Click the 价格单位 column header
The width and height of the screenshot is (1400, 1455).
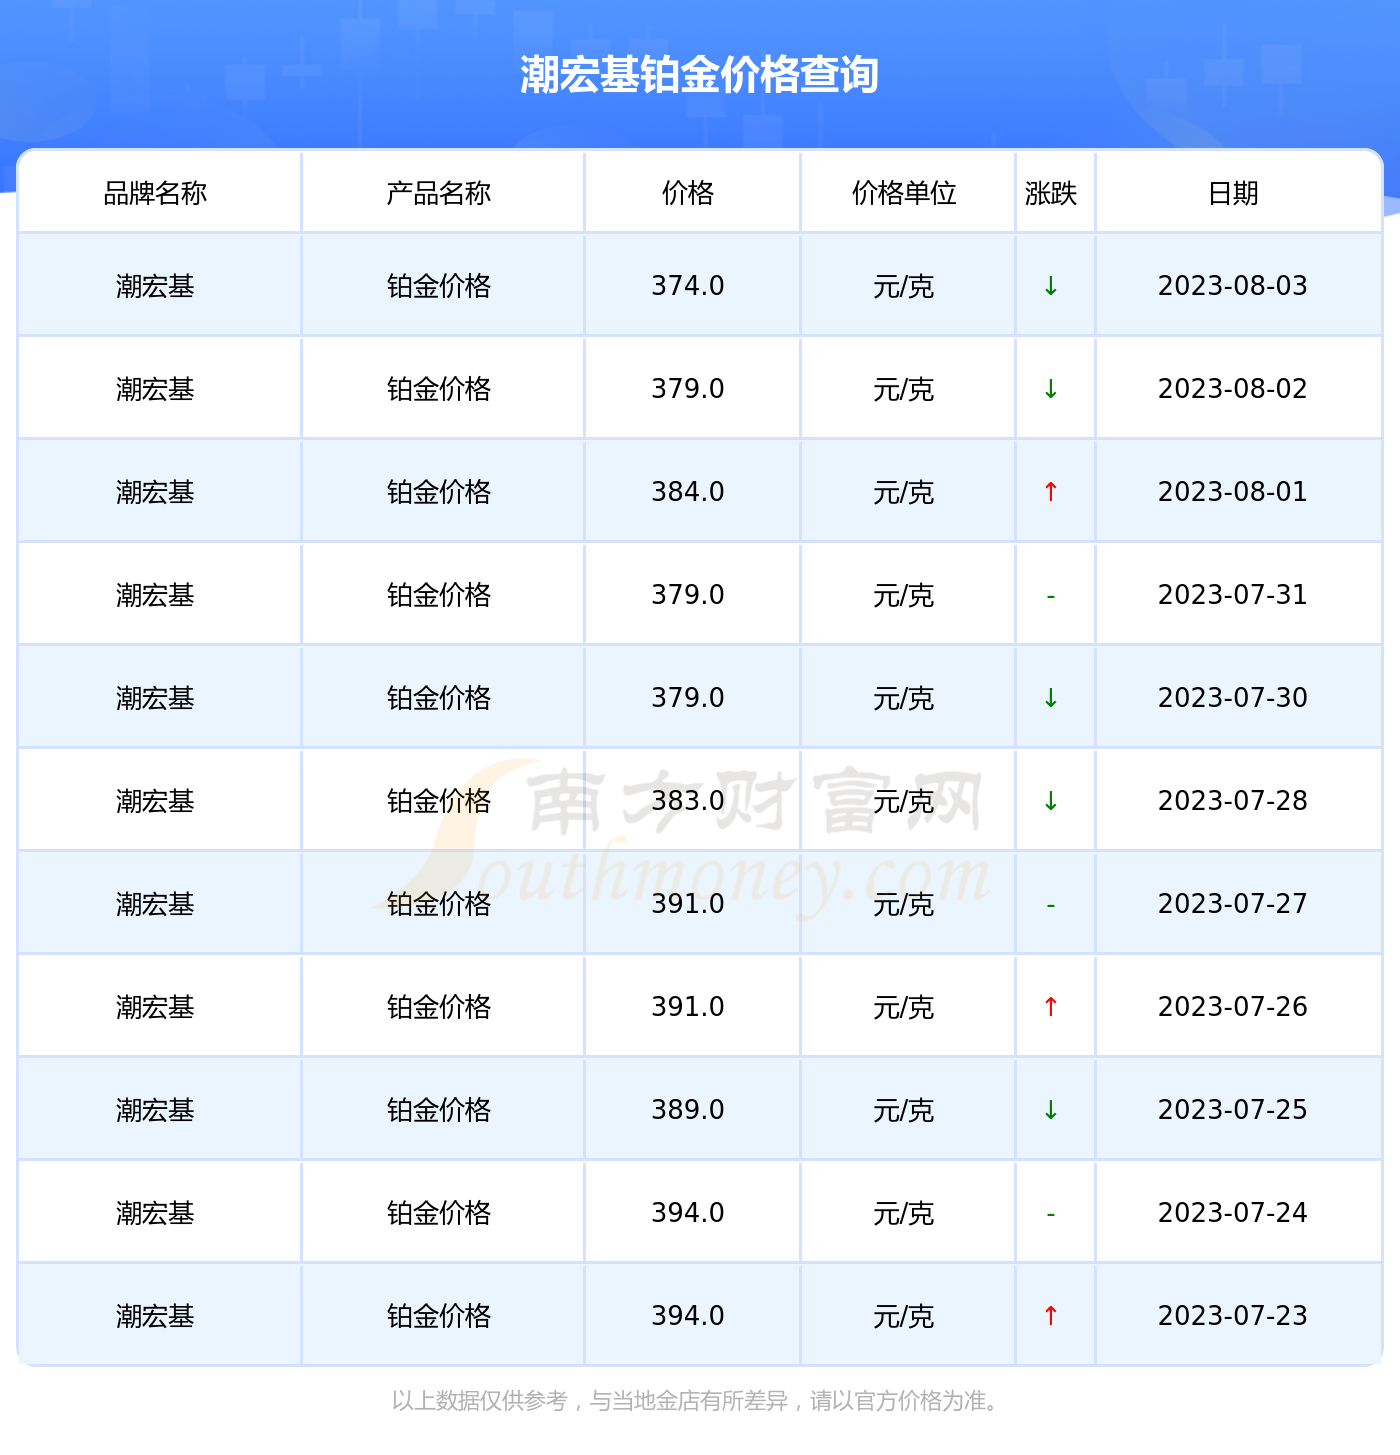[904, 193]
